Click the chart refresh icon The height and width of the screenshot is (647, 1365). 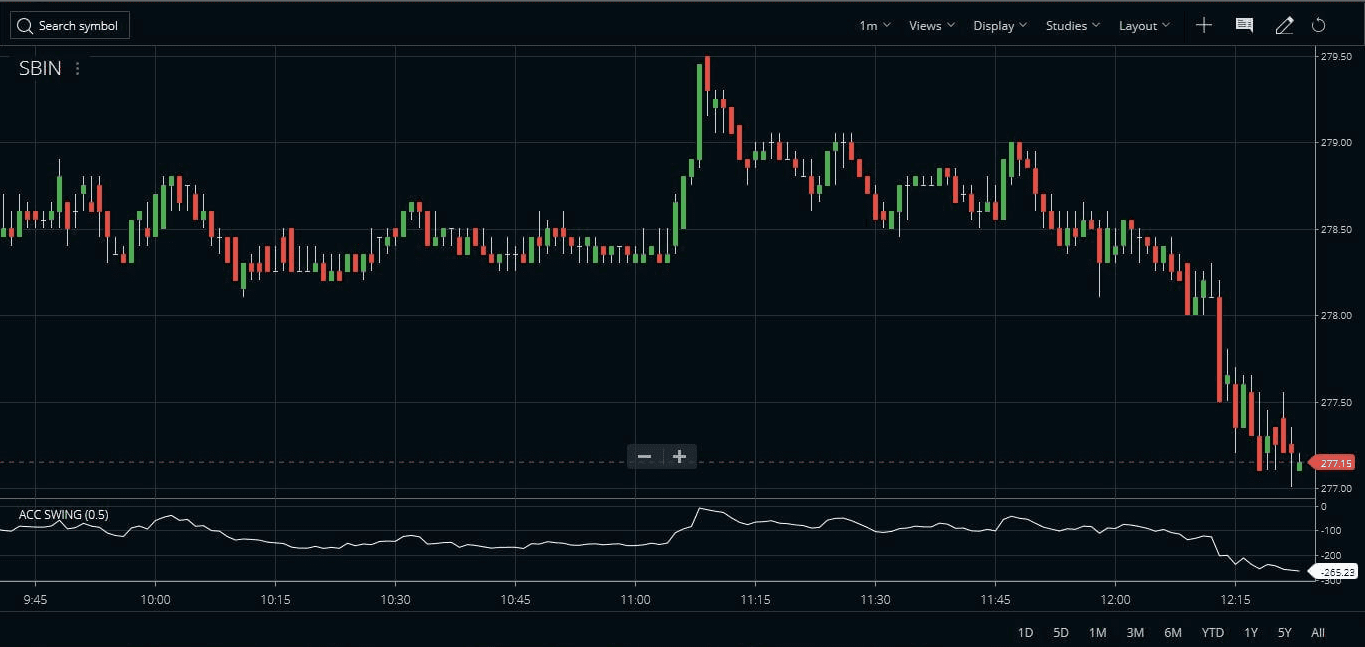[x=1318, y=25]
